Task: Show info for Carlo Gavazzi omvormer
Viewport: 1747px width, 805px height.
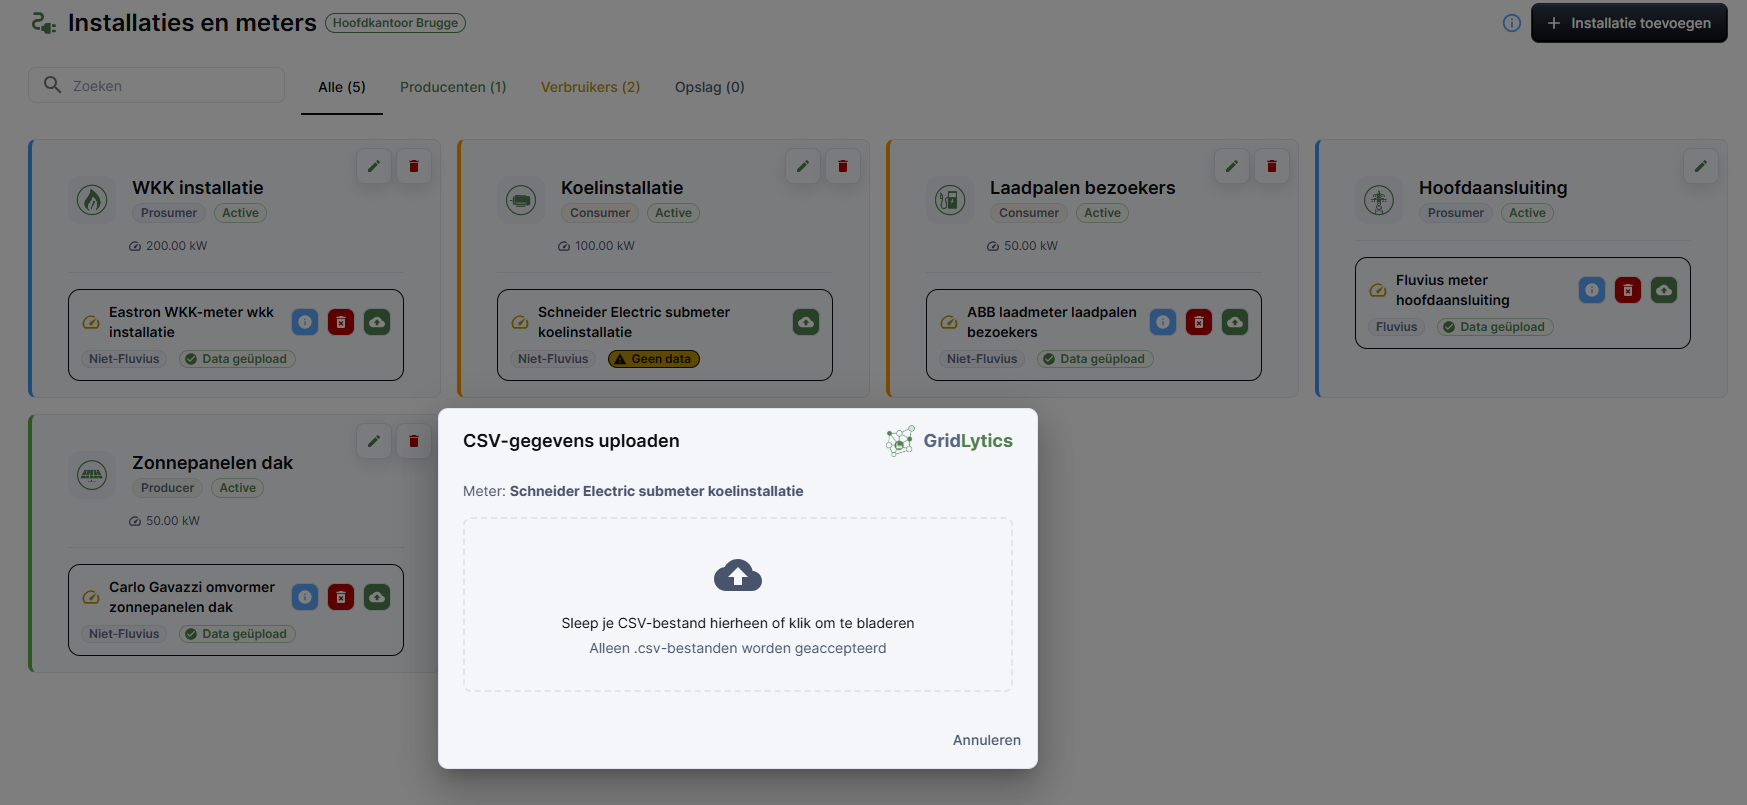Action: (x=305, y=597)
